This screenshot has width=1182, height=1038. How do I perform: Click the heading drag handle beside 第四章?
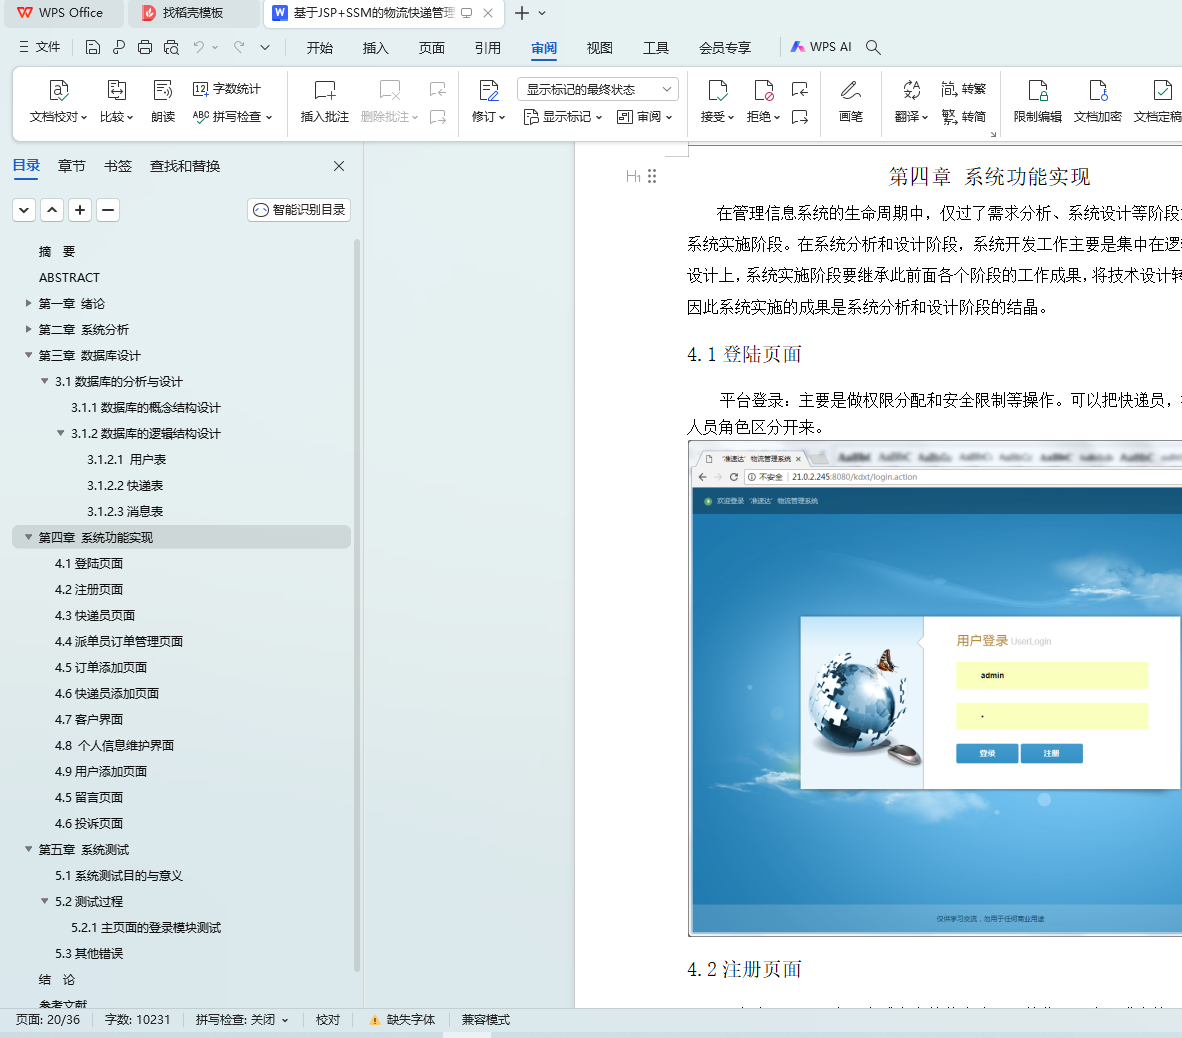652,176
